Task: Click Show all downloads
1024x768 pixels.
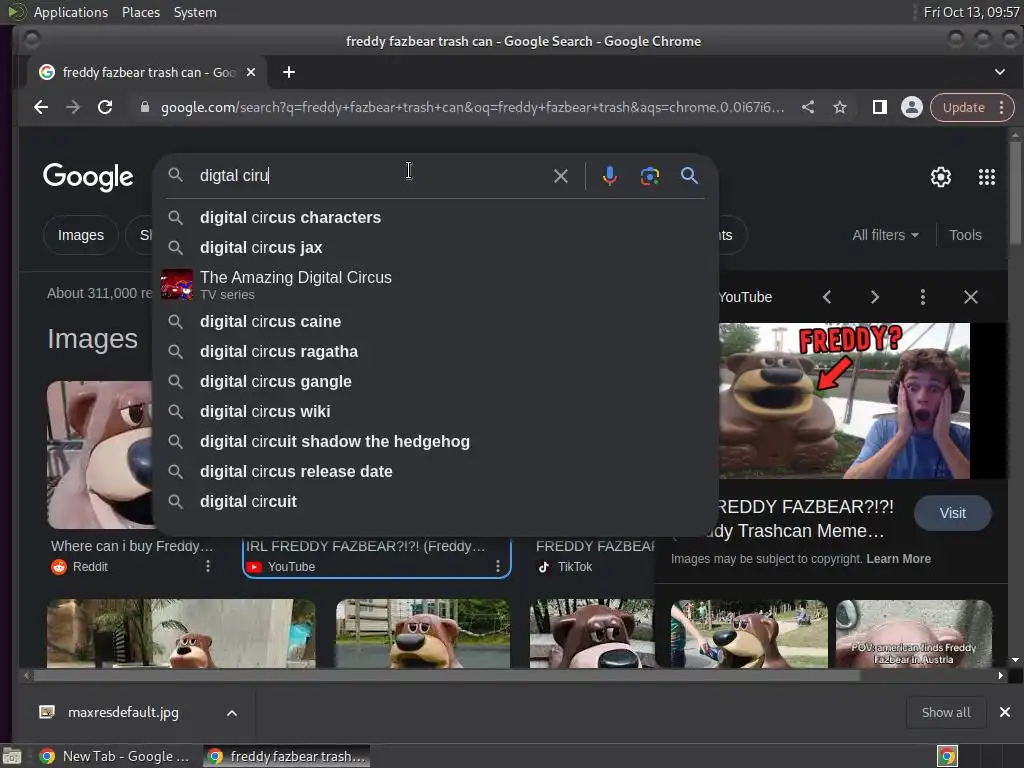Action: tap(946, 712)
